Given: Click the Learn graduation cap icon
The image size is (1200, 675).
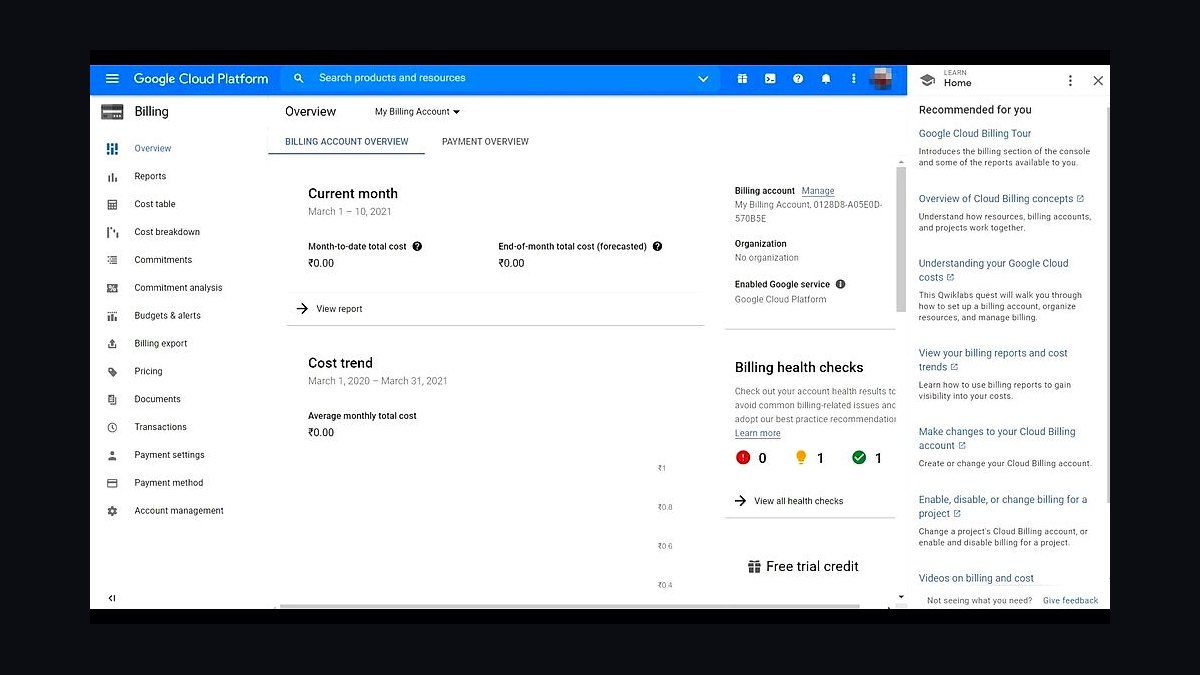Looking at the screenshot, I should point(927,80).
